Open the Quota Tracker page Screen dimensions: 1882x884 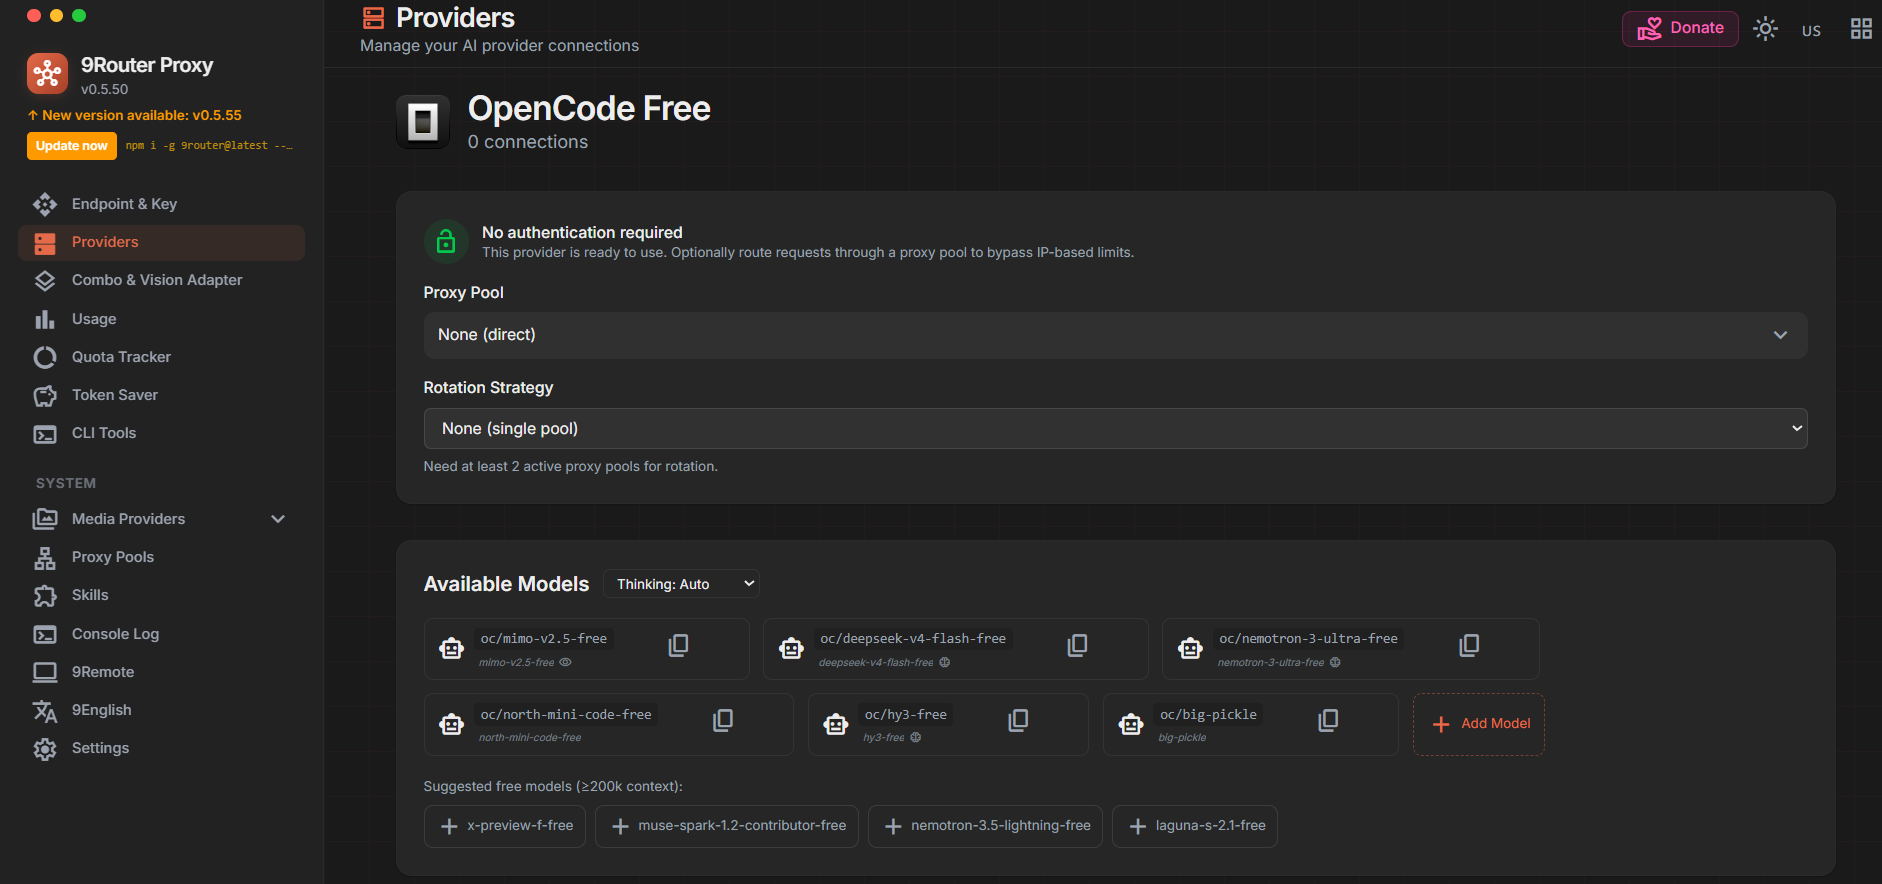161,357
